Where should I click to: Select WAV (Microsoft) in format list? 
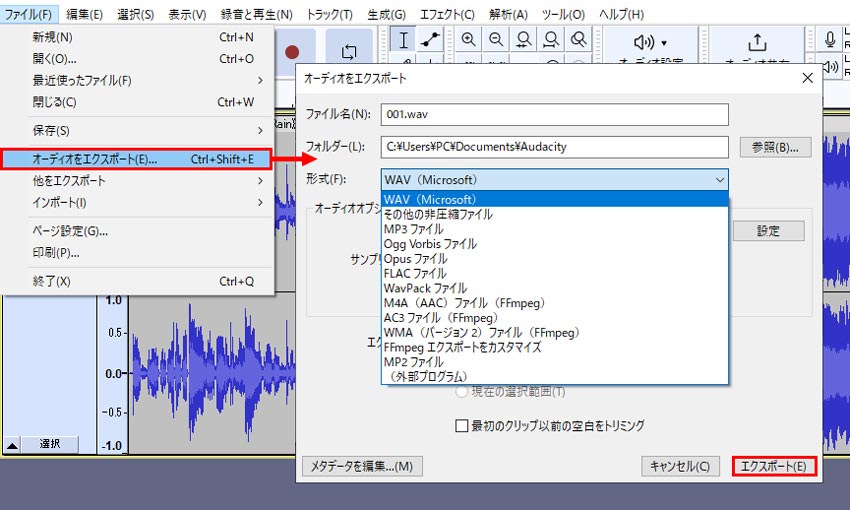[x=555, y=199]
